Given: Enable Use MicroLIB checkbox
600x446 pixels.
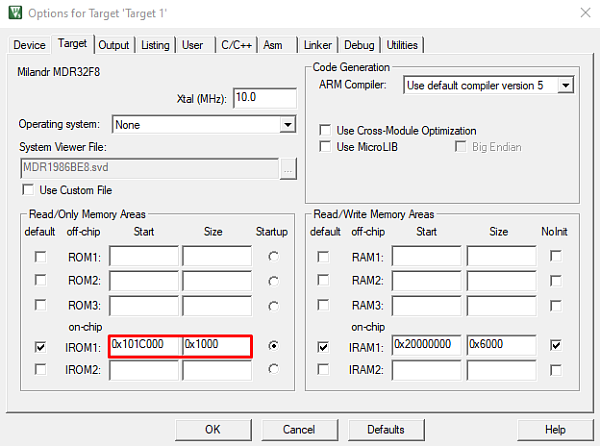Looking at the screenshot, I should pyautogui.click(x=325, y=147).
